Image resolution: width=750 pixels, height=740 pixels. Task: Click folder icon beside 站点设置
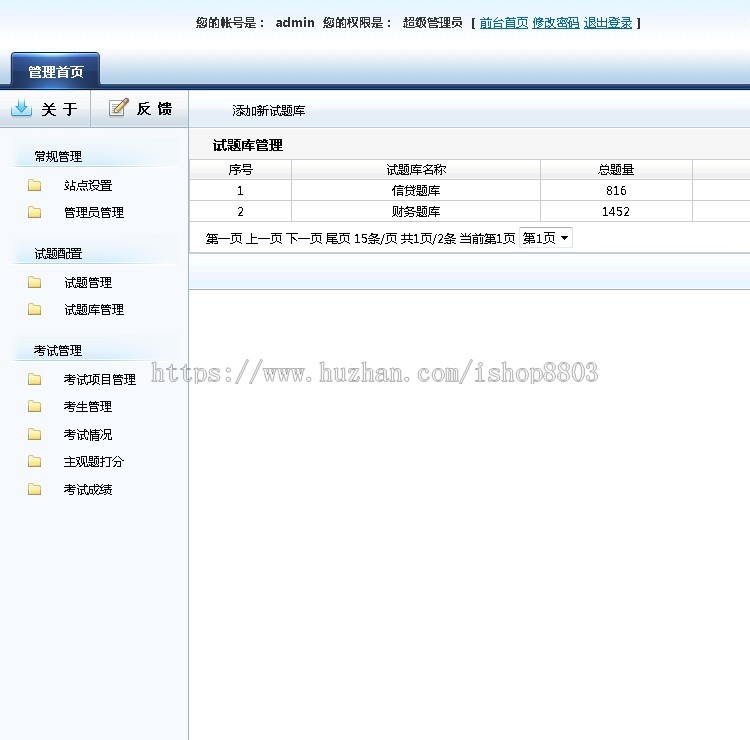pyautogui.click(x=34, y=185)
